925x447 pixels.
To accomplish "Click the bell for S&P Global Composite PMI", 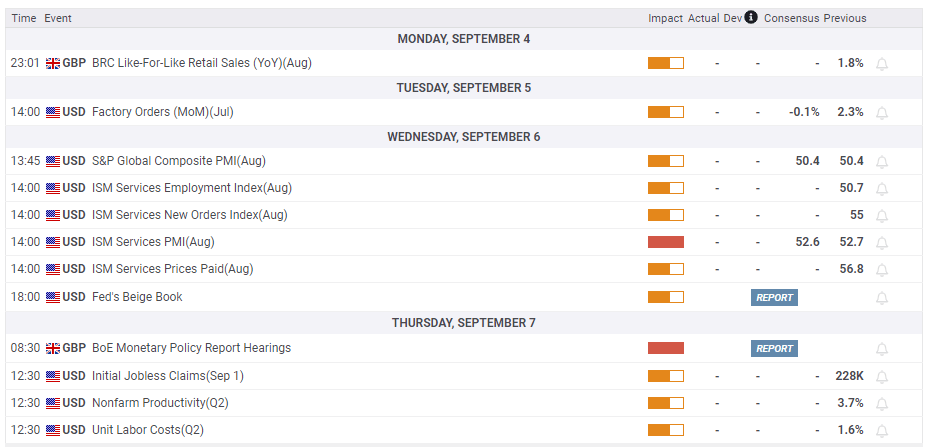I will pos(882,162).
